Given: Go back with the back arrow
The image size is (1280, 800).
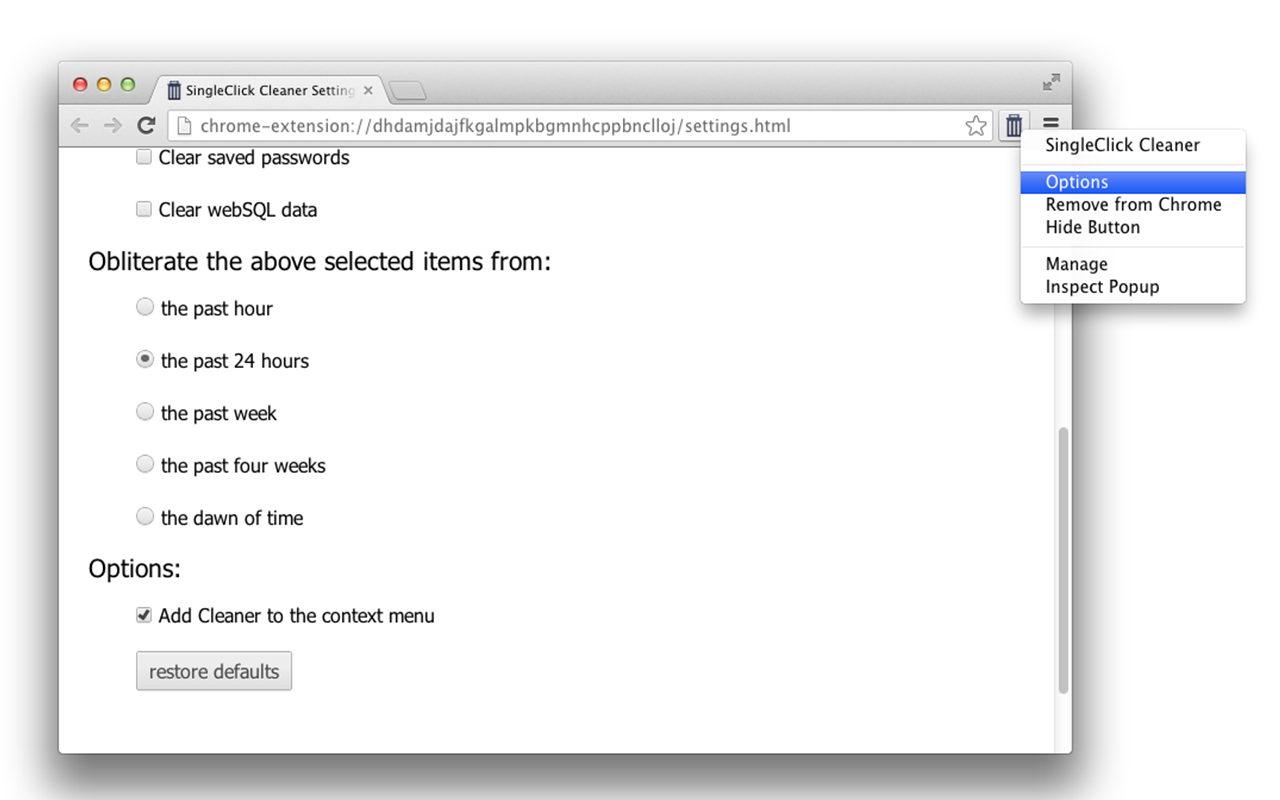Looking at the screenshot, I should pos(79,126).
